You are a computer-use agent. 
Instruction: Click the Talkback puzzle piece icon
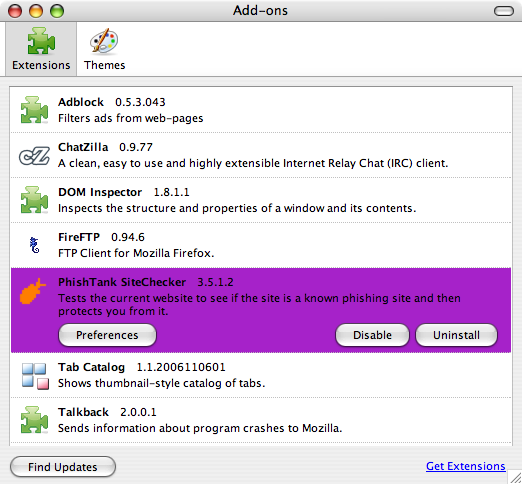(34, 420)
